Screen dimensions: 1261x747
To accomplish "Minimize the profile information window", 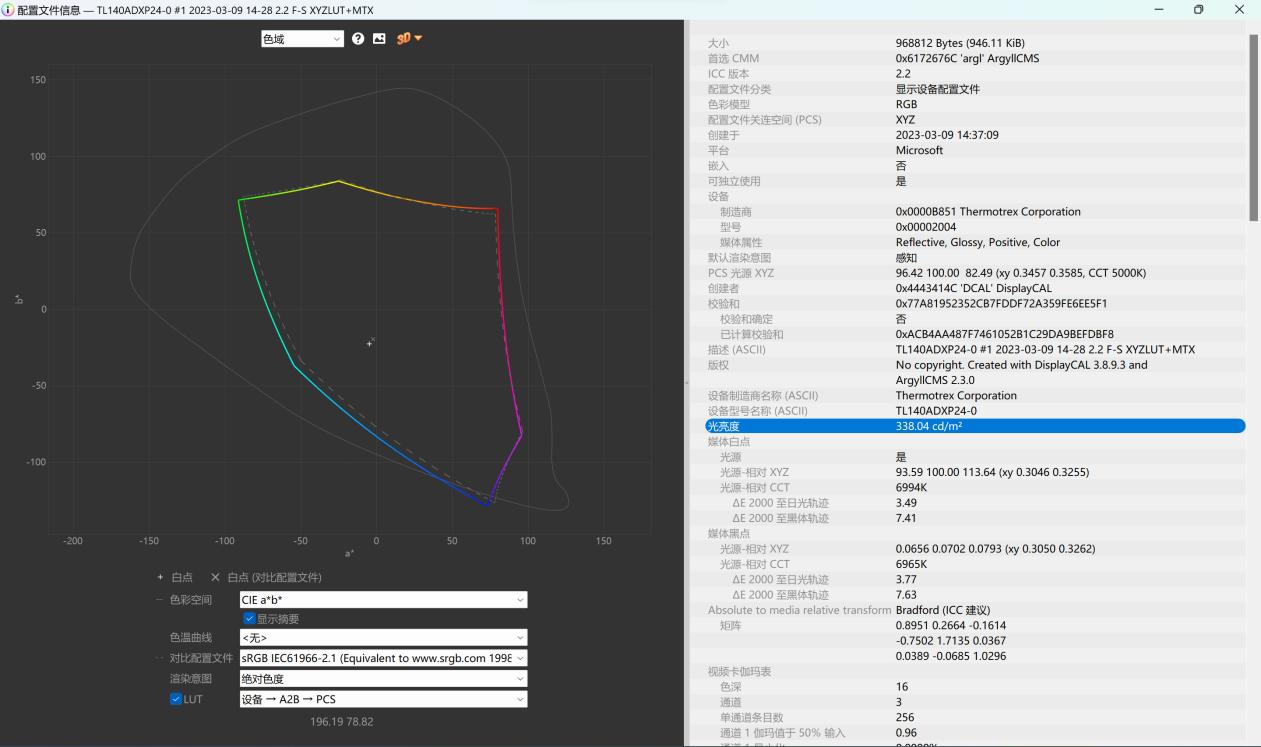I will [x=1159, y=9].
